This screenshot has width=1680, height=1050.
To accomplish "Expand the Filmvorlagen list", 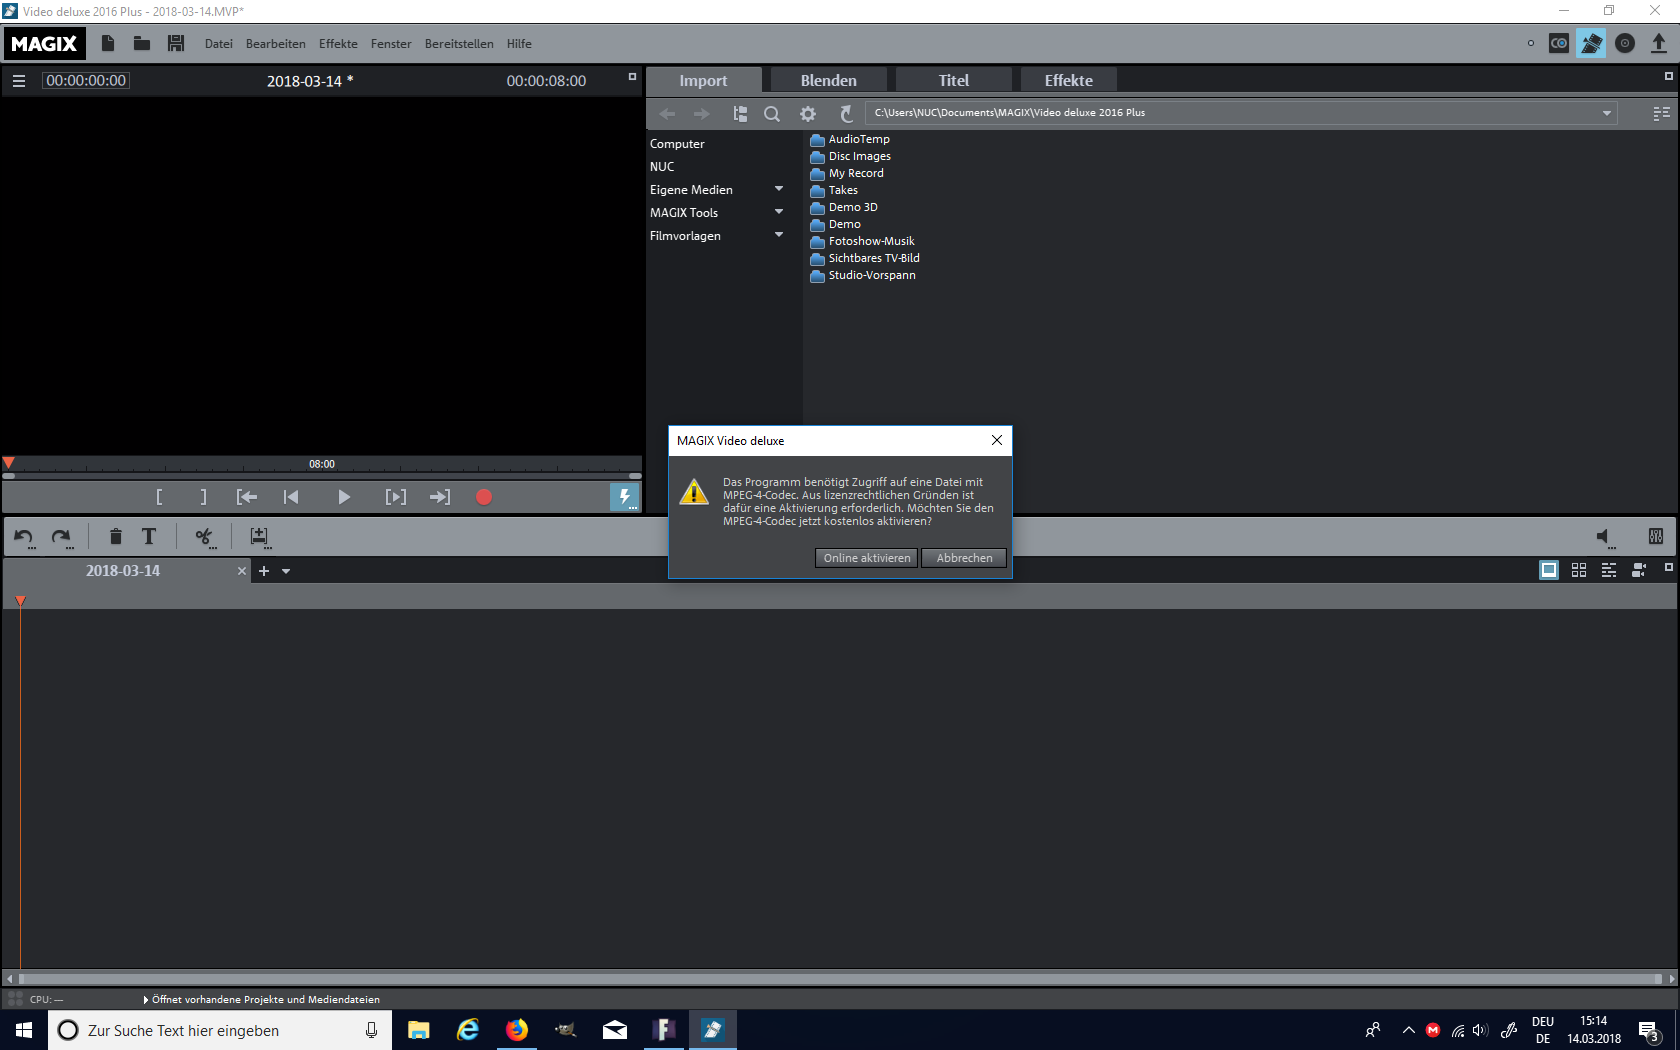I will tap(779, 235).
